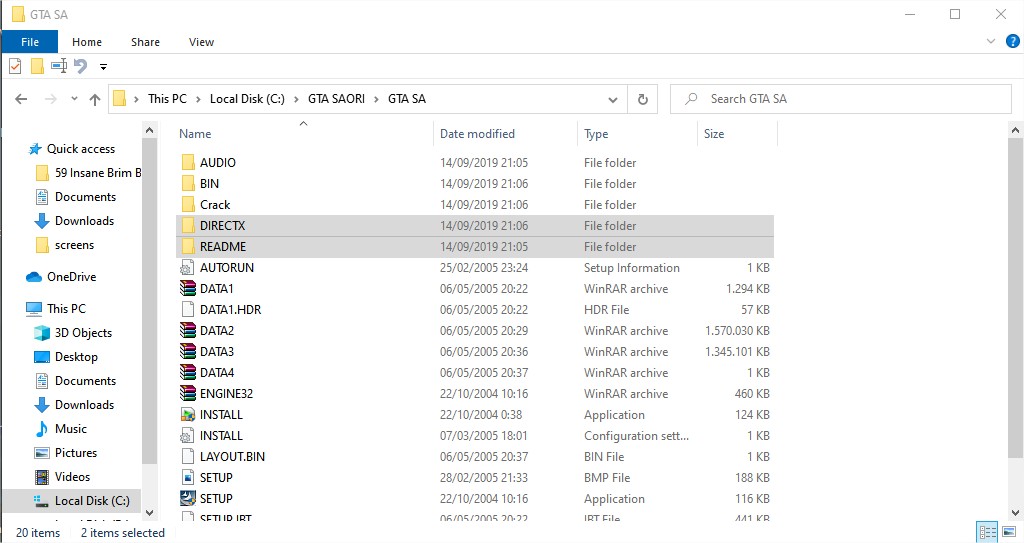Select the DATA1 WinRAR archive icon
The width and height of the screenshot is (1024, 543).
[x=188, y=288]
